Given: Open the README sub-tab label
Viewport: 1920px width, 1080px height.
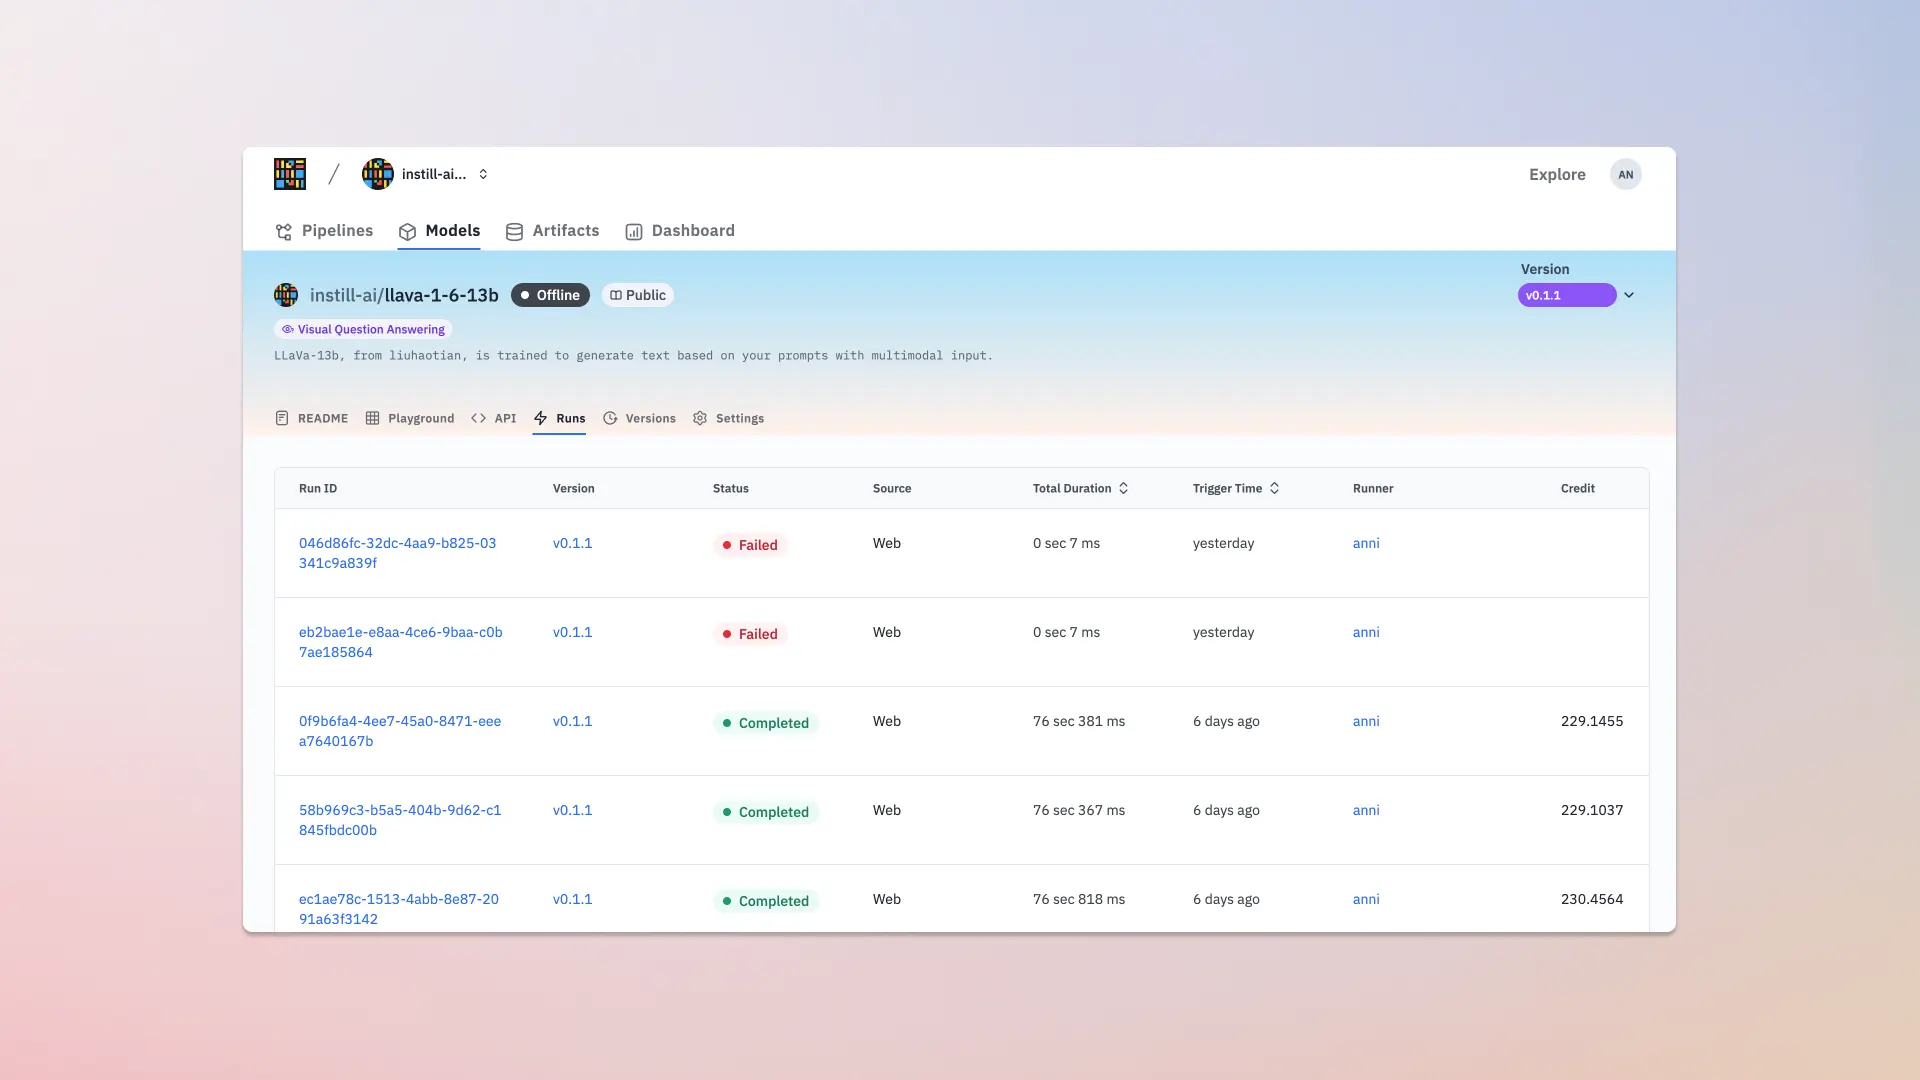Looking at the screenshot, I should click(x=323, y=418).
